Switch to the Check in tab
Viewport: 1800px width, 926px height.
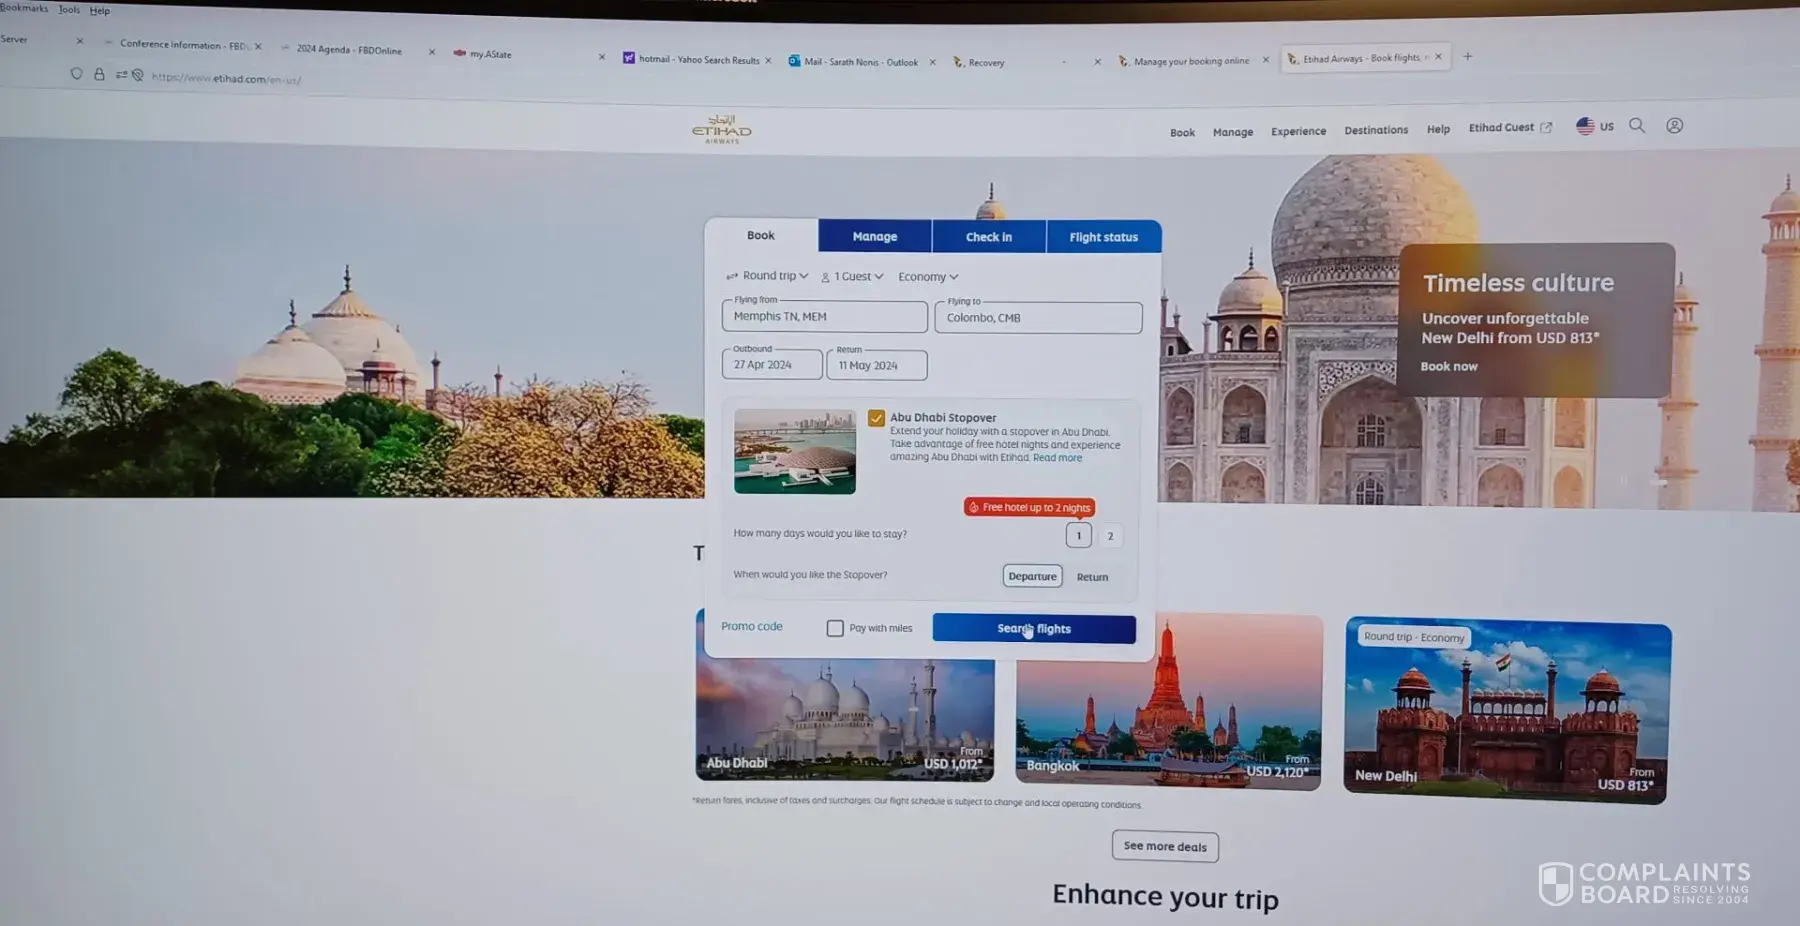pyautogui.click(x=988, y=237)
